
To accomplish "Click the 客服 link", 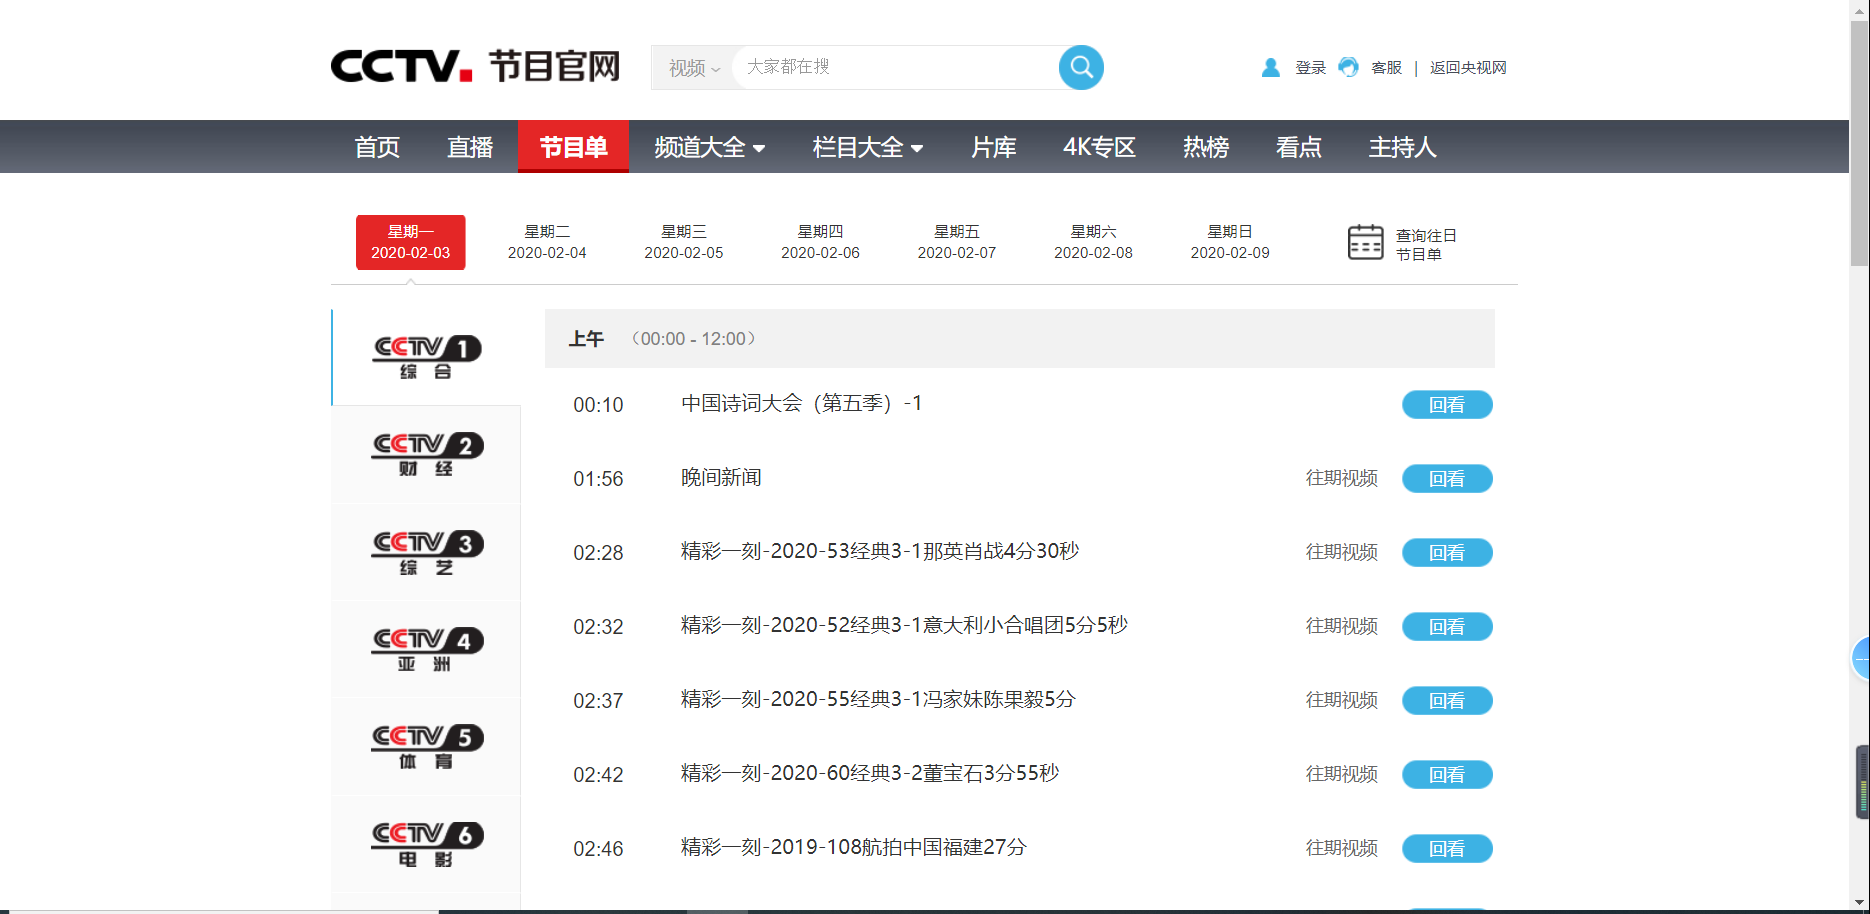I will click(1386, 68).
